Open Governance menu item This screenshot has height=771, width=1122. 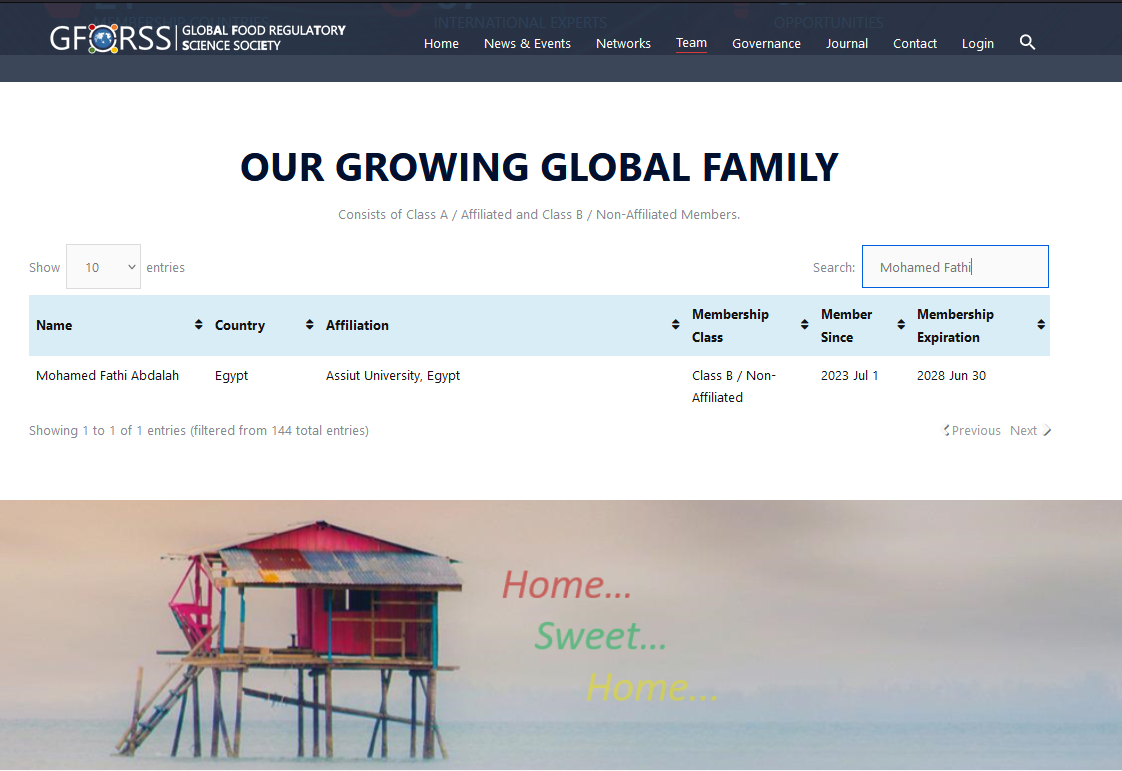coord(766,44)
